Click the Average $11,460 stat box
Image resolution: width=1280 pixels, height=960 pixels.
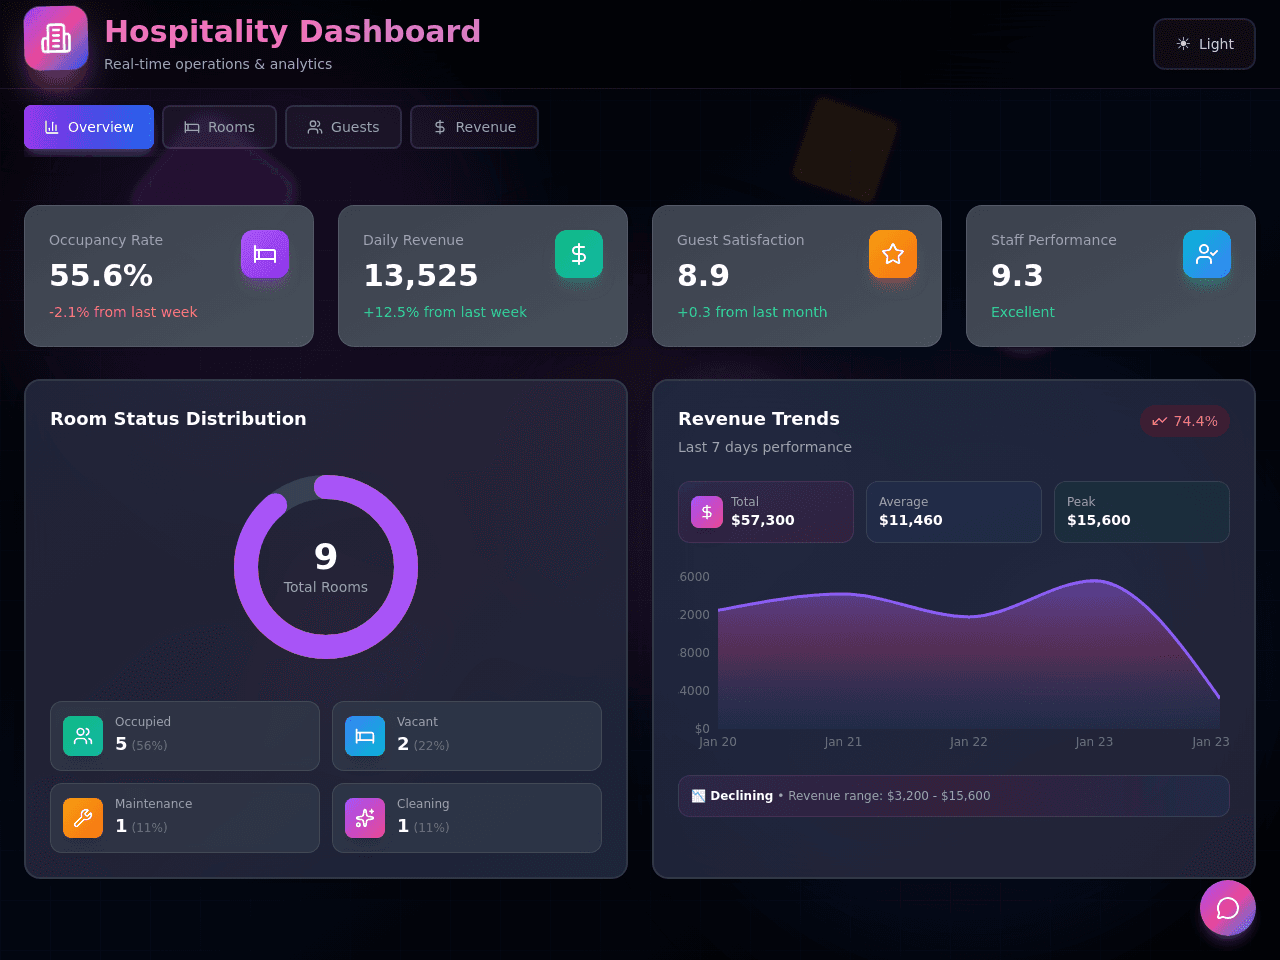[x=954, y=512]
